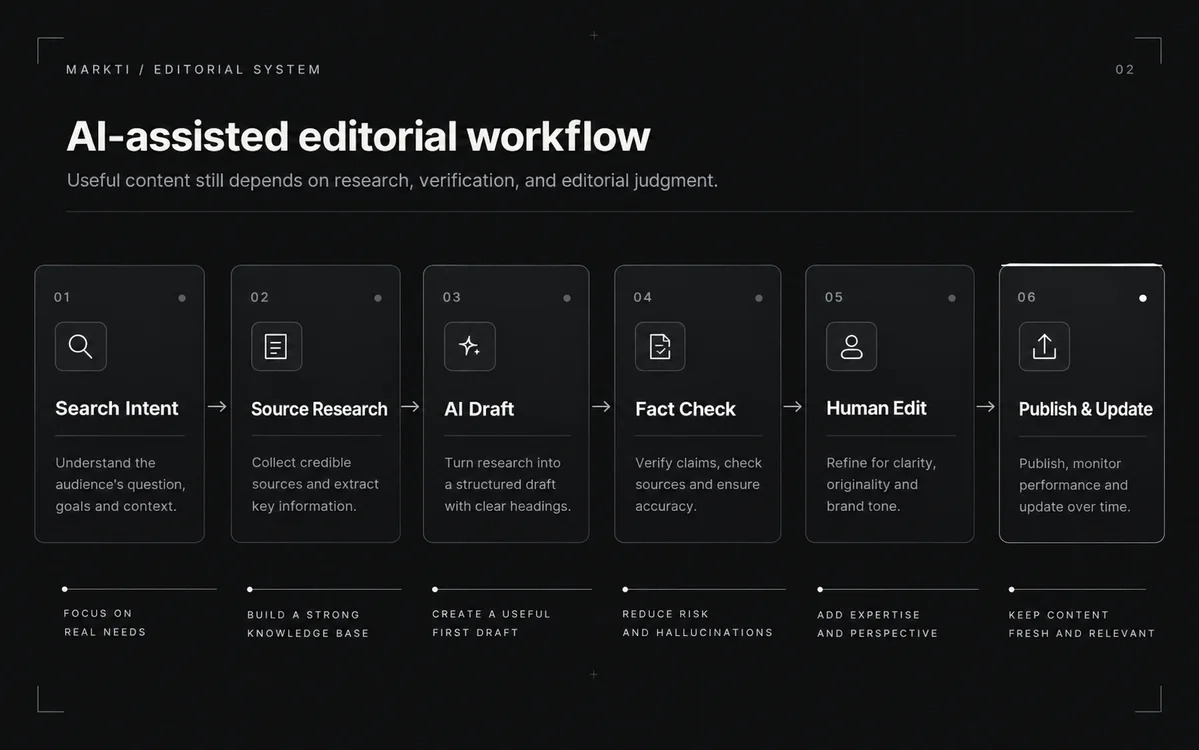Select the Search Intent card title
This screenshot has width=1199, height=750.
(x=116, y=408)
